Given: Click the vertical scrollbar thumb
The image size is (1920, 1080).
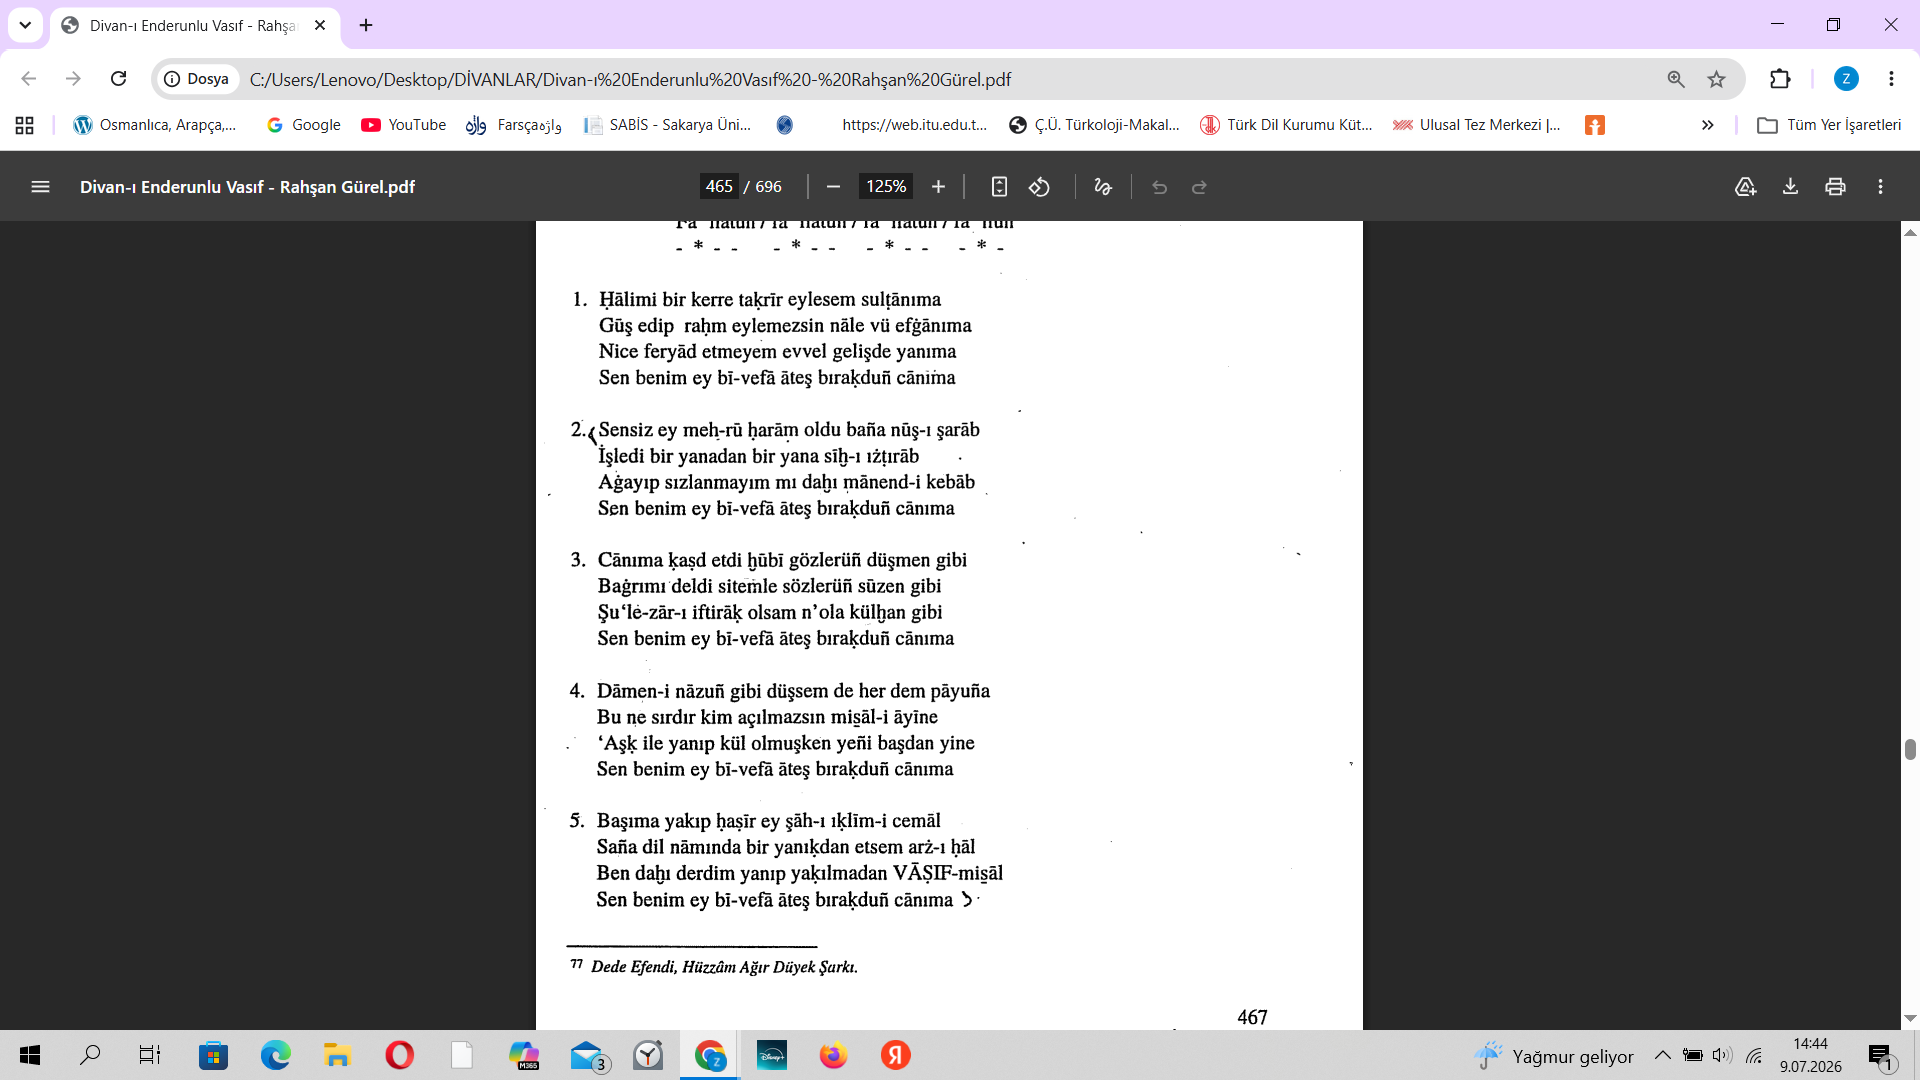Looking at the screenshot, I should (1910, 750).
